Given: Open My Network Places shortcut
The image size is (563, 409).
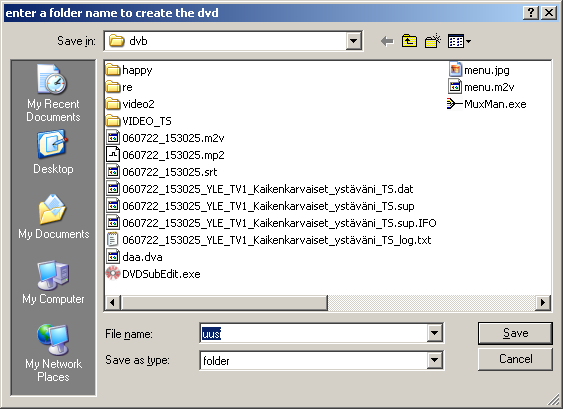Looking at the screenshot, I should coord(53,353).
